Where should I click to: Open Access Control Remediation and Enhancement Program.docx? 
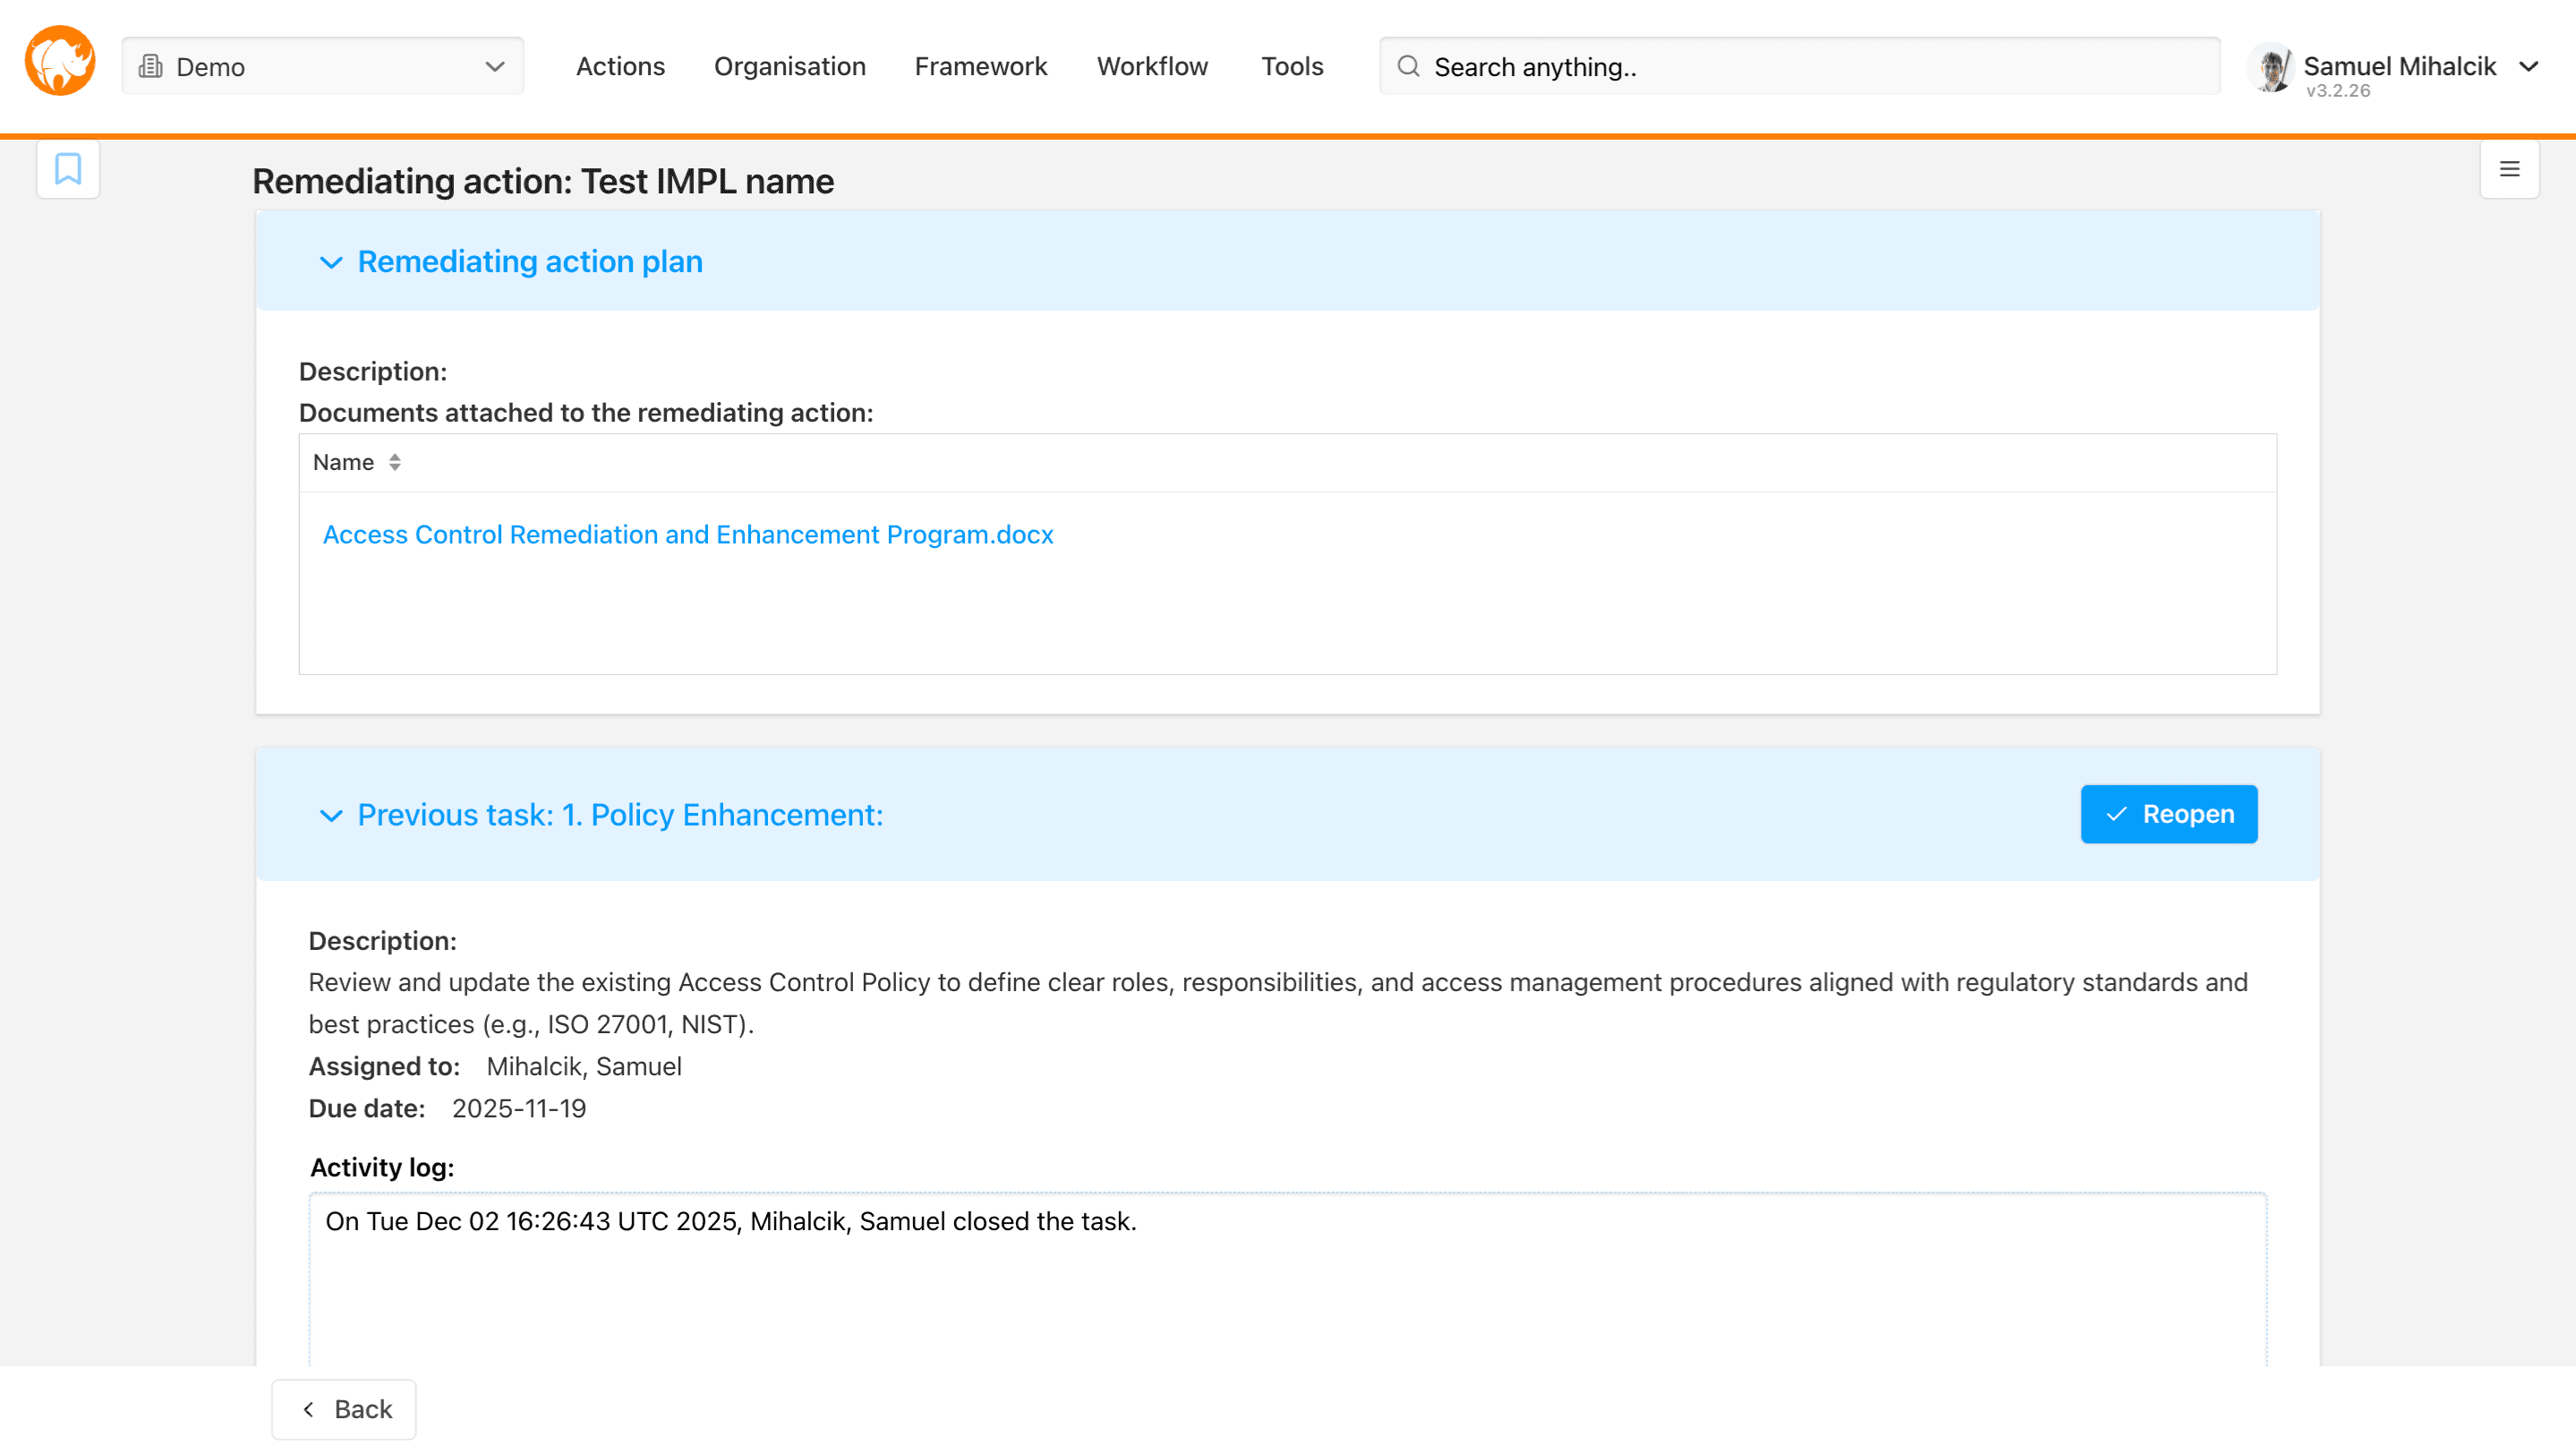pos(688,535)
